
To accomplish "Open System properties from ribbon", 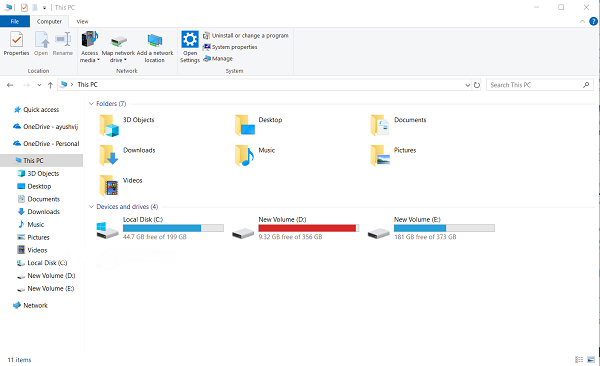I will click(x=230, y=47).
